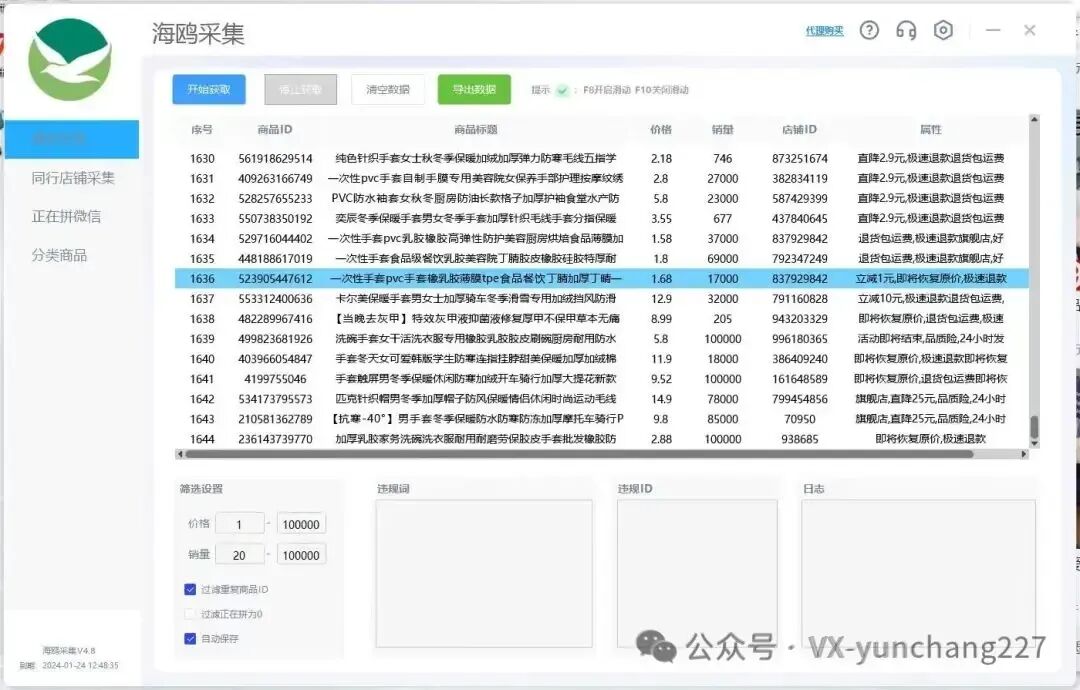This screenshot has height=690, width=1080.
Task: Click price 3.55 in row 1633
Action: pyautogui.click(x=661, y=218)
